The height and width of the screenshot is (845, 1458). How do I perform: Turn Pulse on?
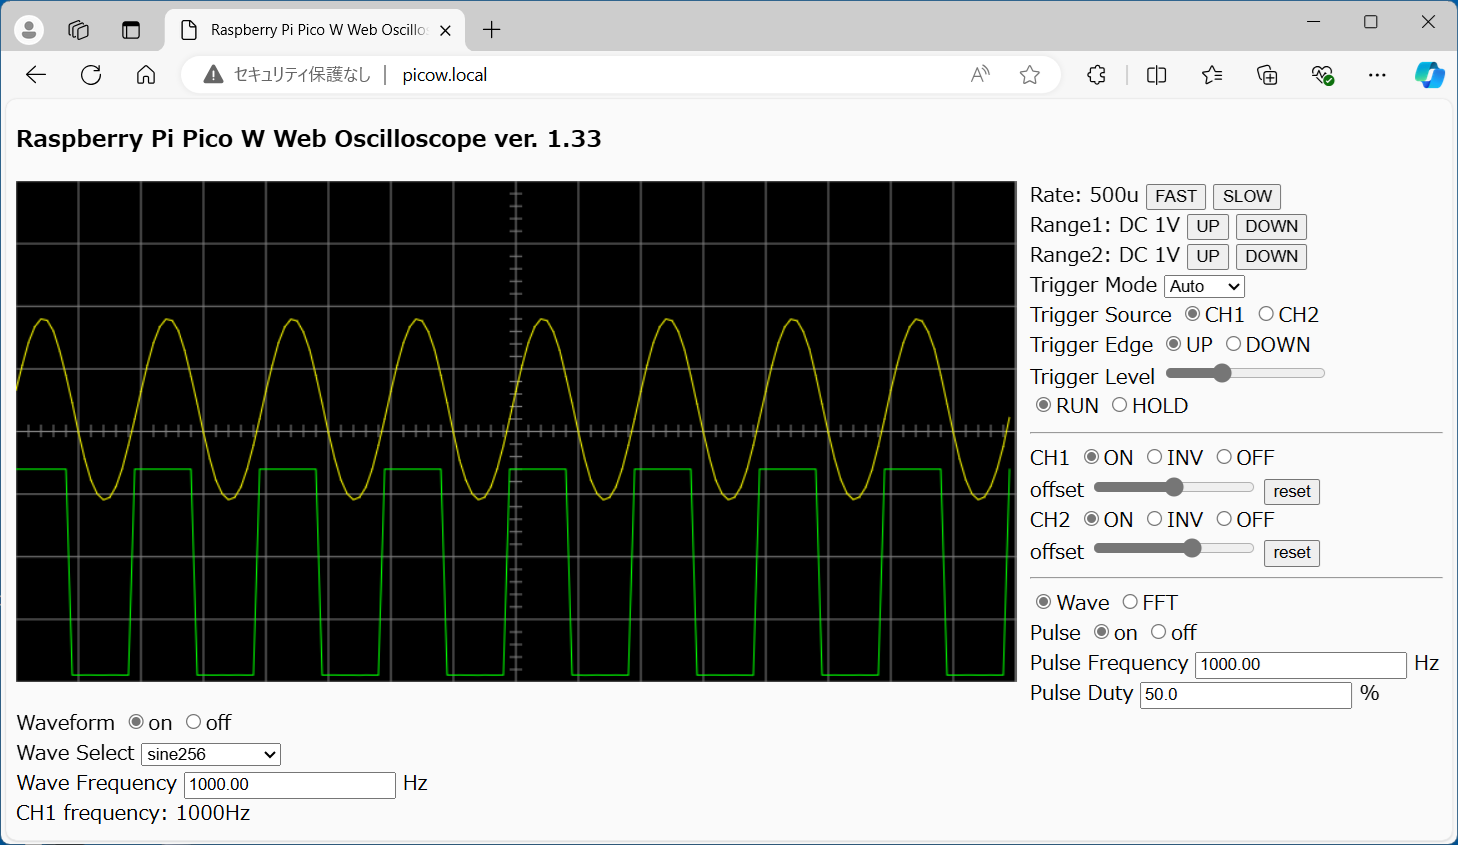tap(1102, 632)
